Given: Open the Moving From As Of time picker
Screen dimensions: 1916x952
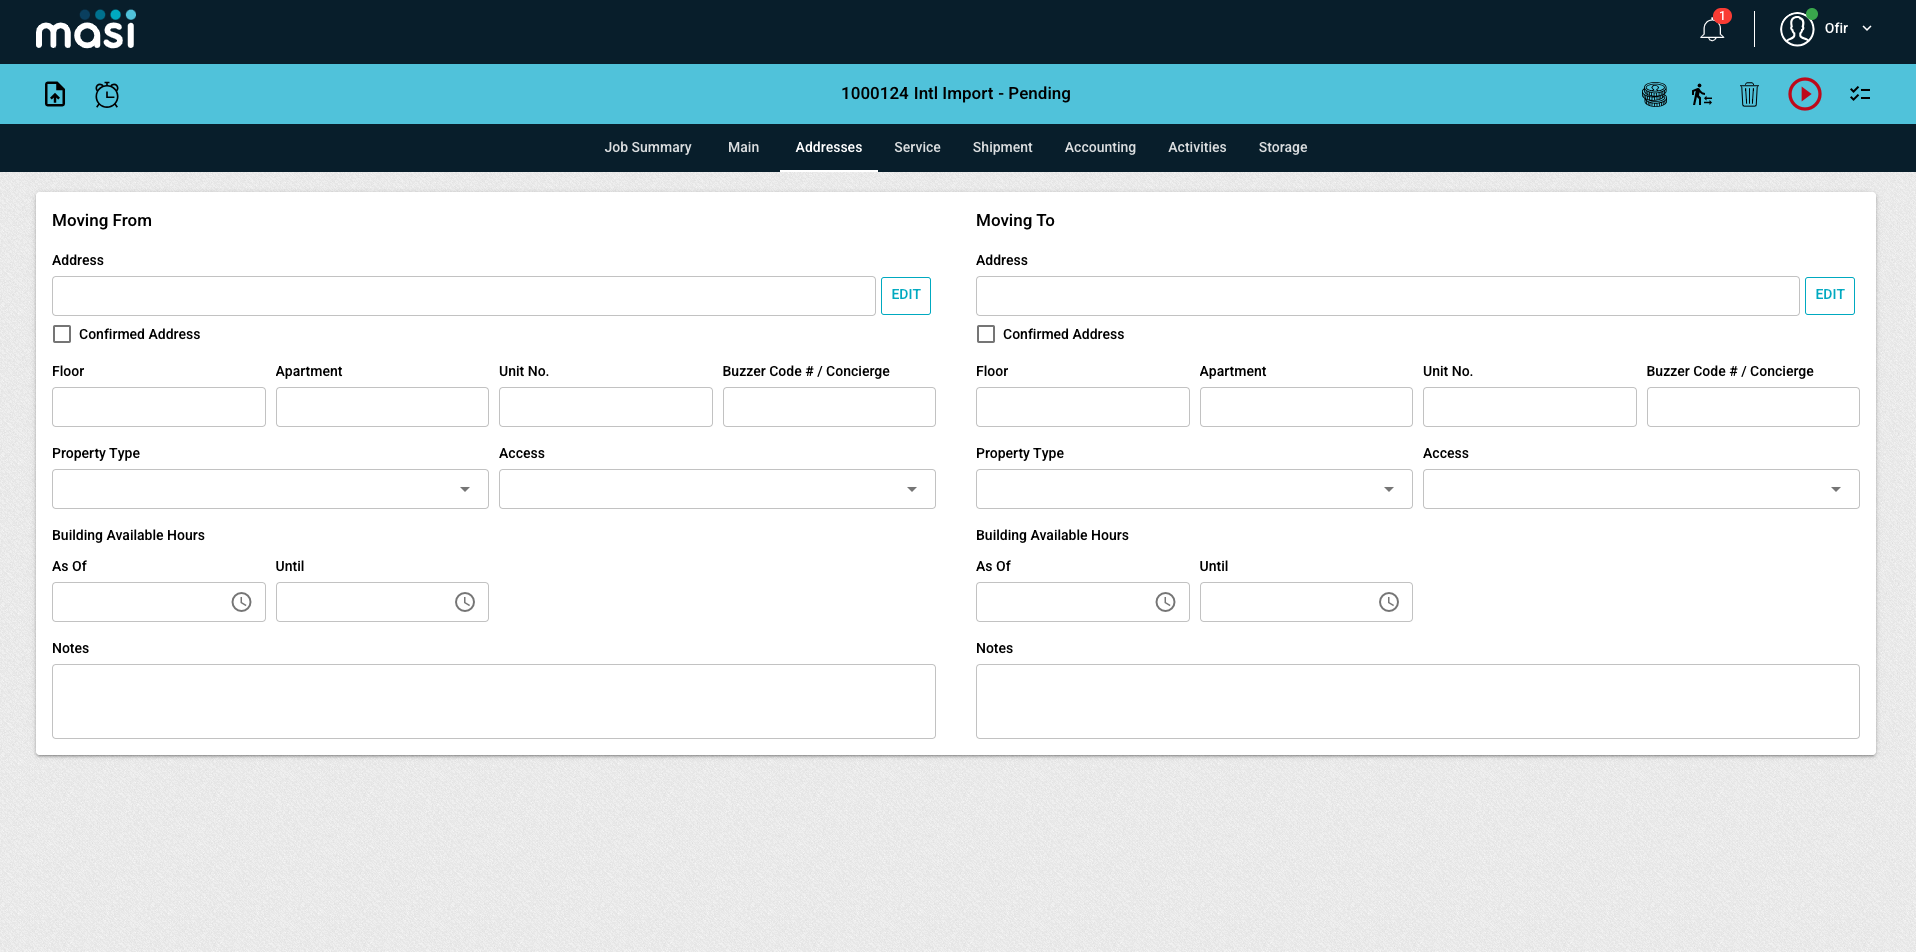Looking at the screenshot, I should [241, 602].
